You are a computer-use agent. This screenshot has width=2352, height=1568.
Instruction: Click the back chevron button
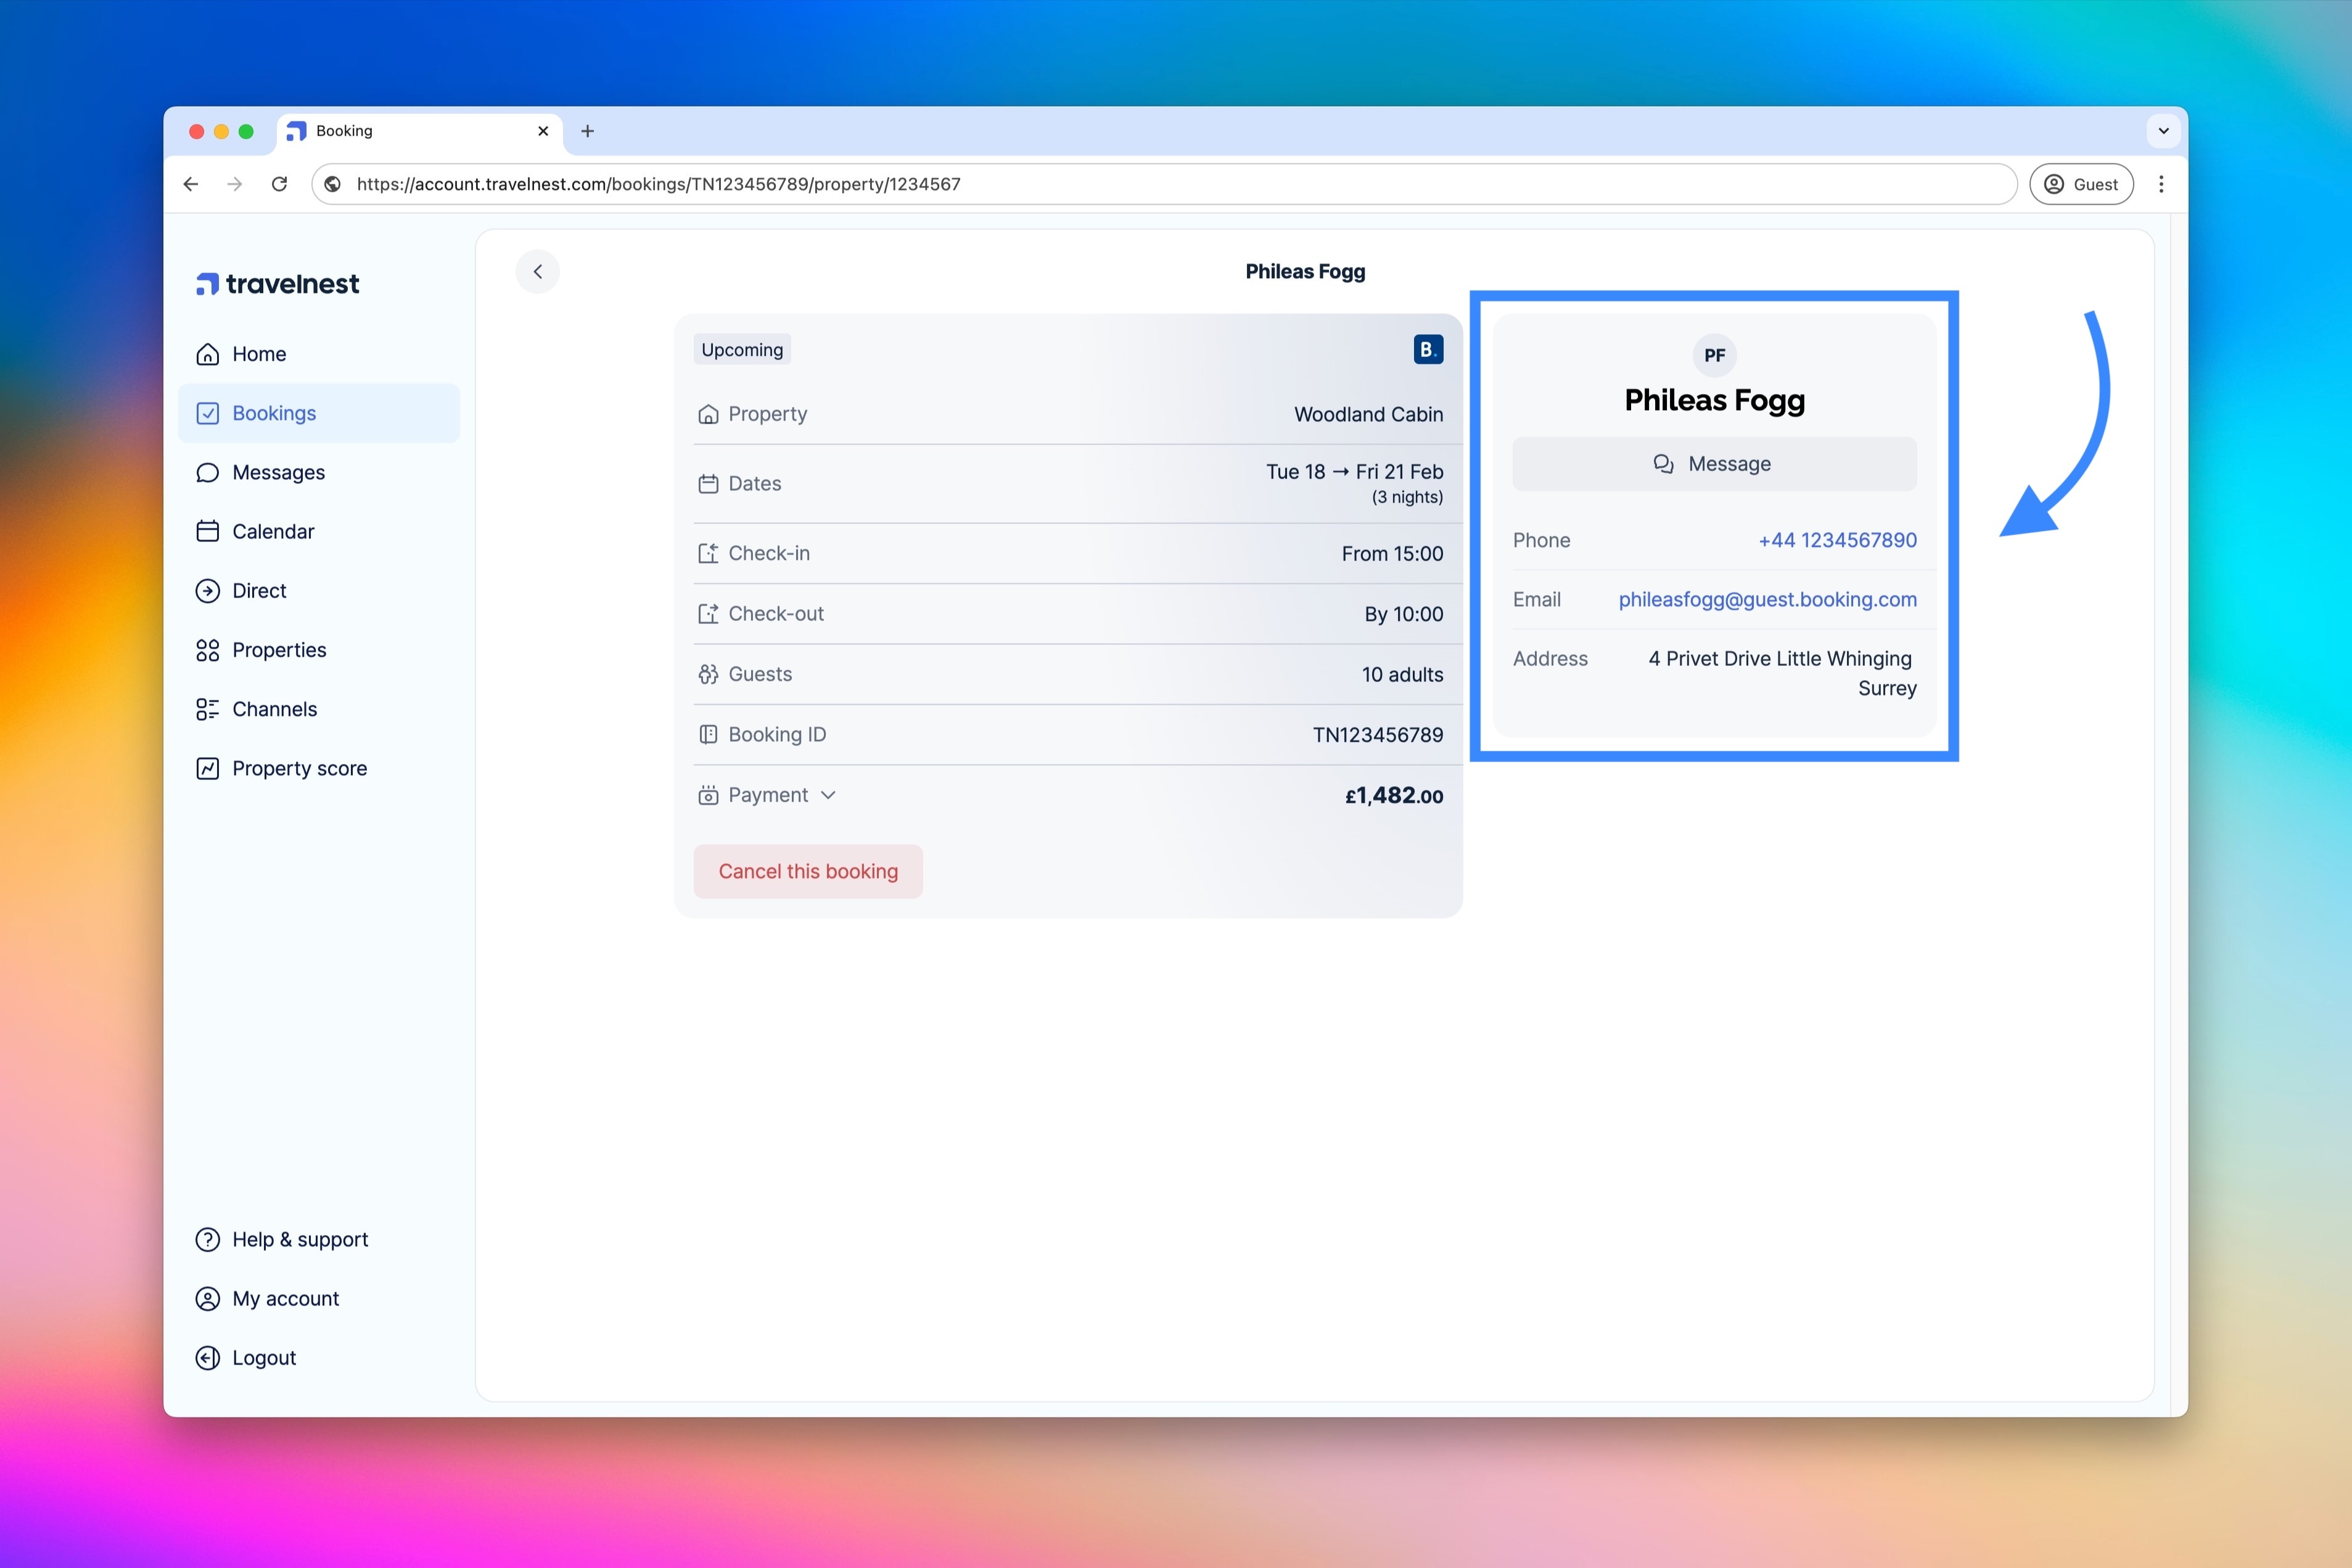538,272
